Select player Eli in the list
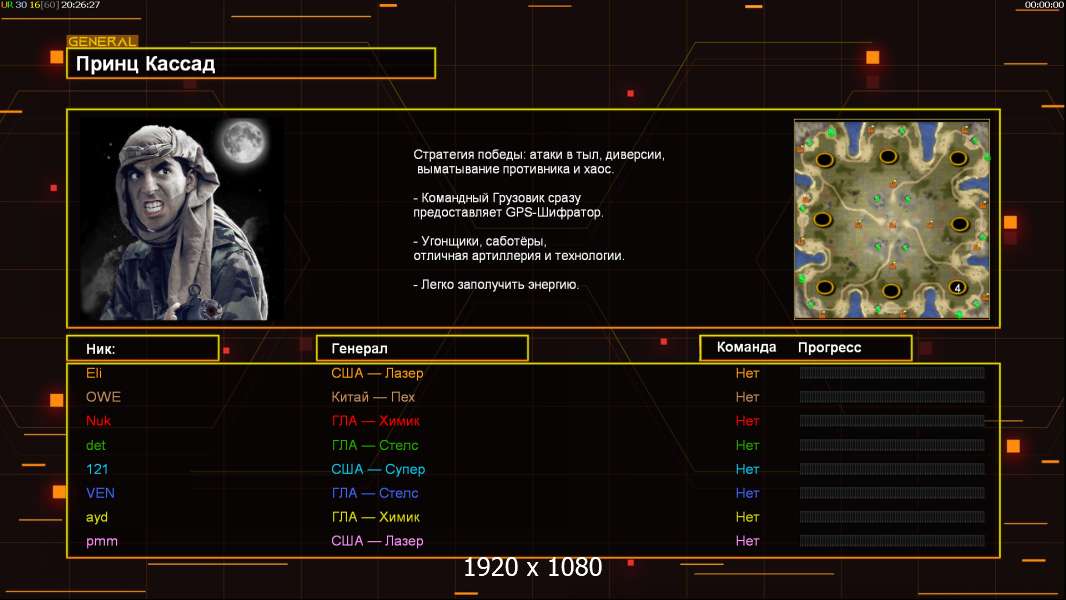The width and height of the screenshot is (1066, 600). click(x=94, y=373)
